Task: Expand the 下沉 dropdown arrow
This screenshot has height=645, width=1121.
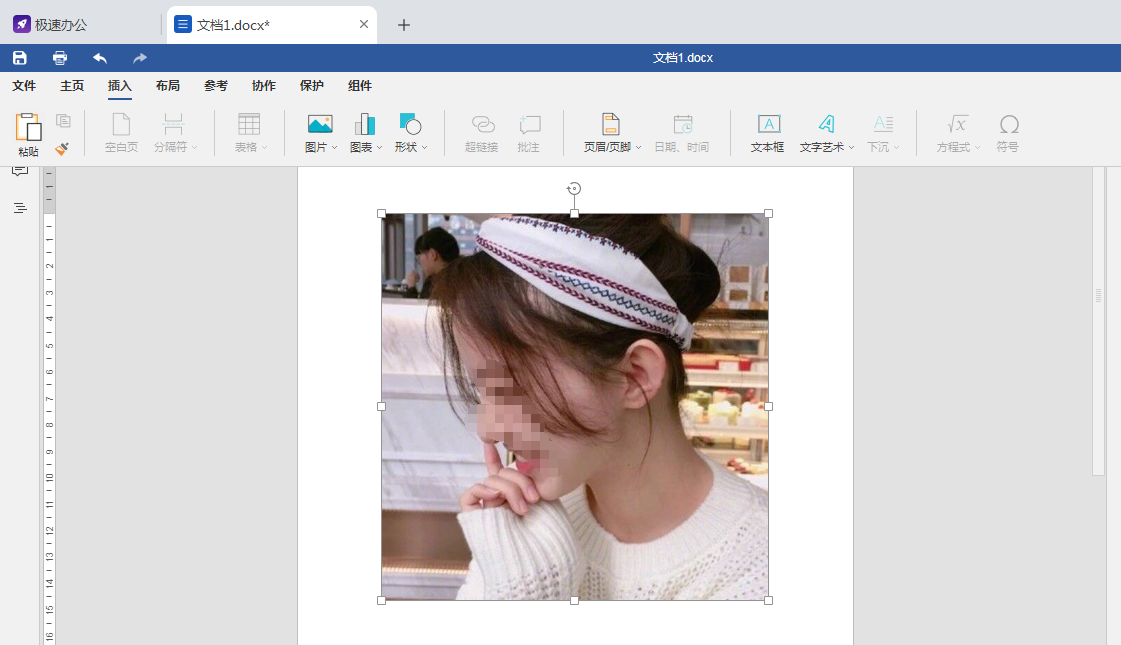Action: point(896,147)
